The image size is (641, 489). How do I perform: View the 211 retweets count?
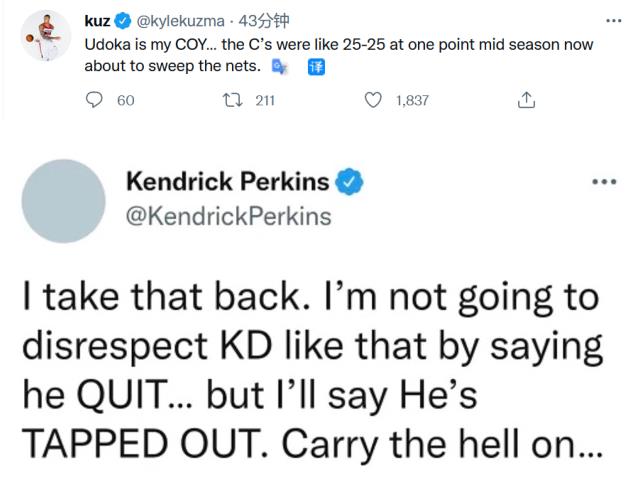click(x=265, y=100)
